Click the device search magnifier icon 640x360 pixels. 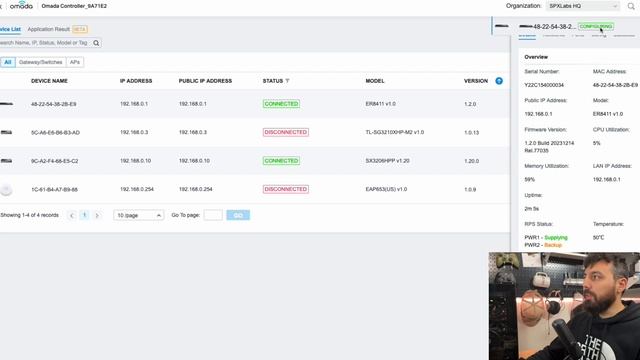tap(96, 43)
